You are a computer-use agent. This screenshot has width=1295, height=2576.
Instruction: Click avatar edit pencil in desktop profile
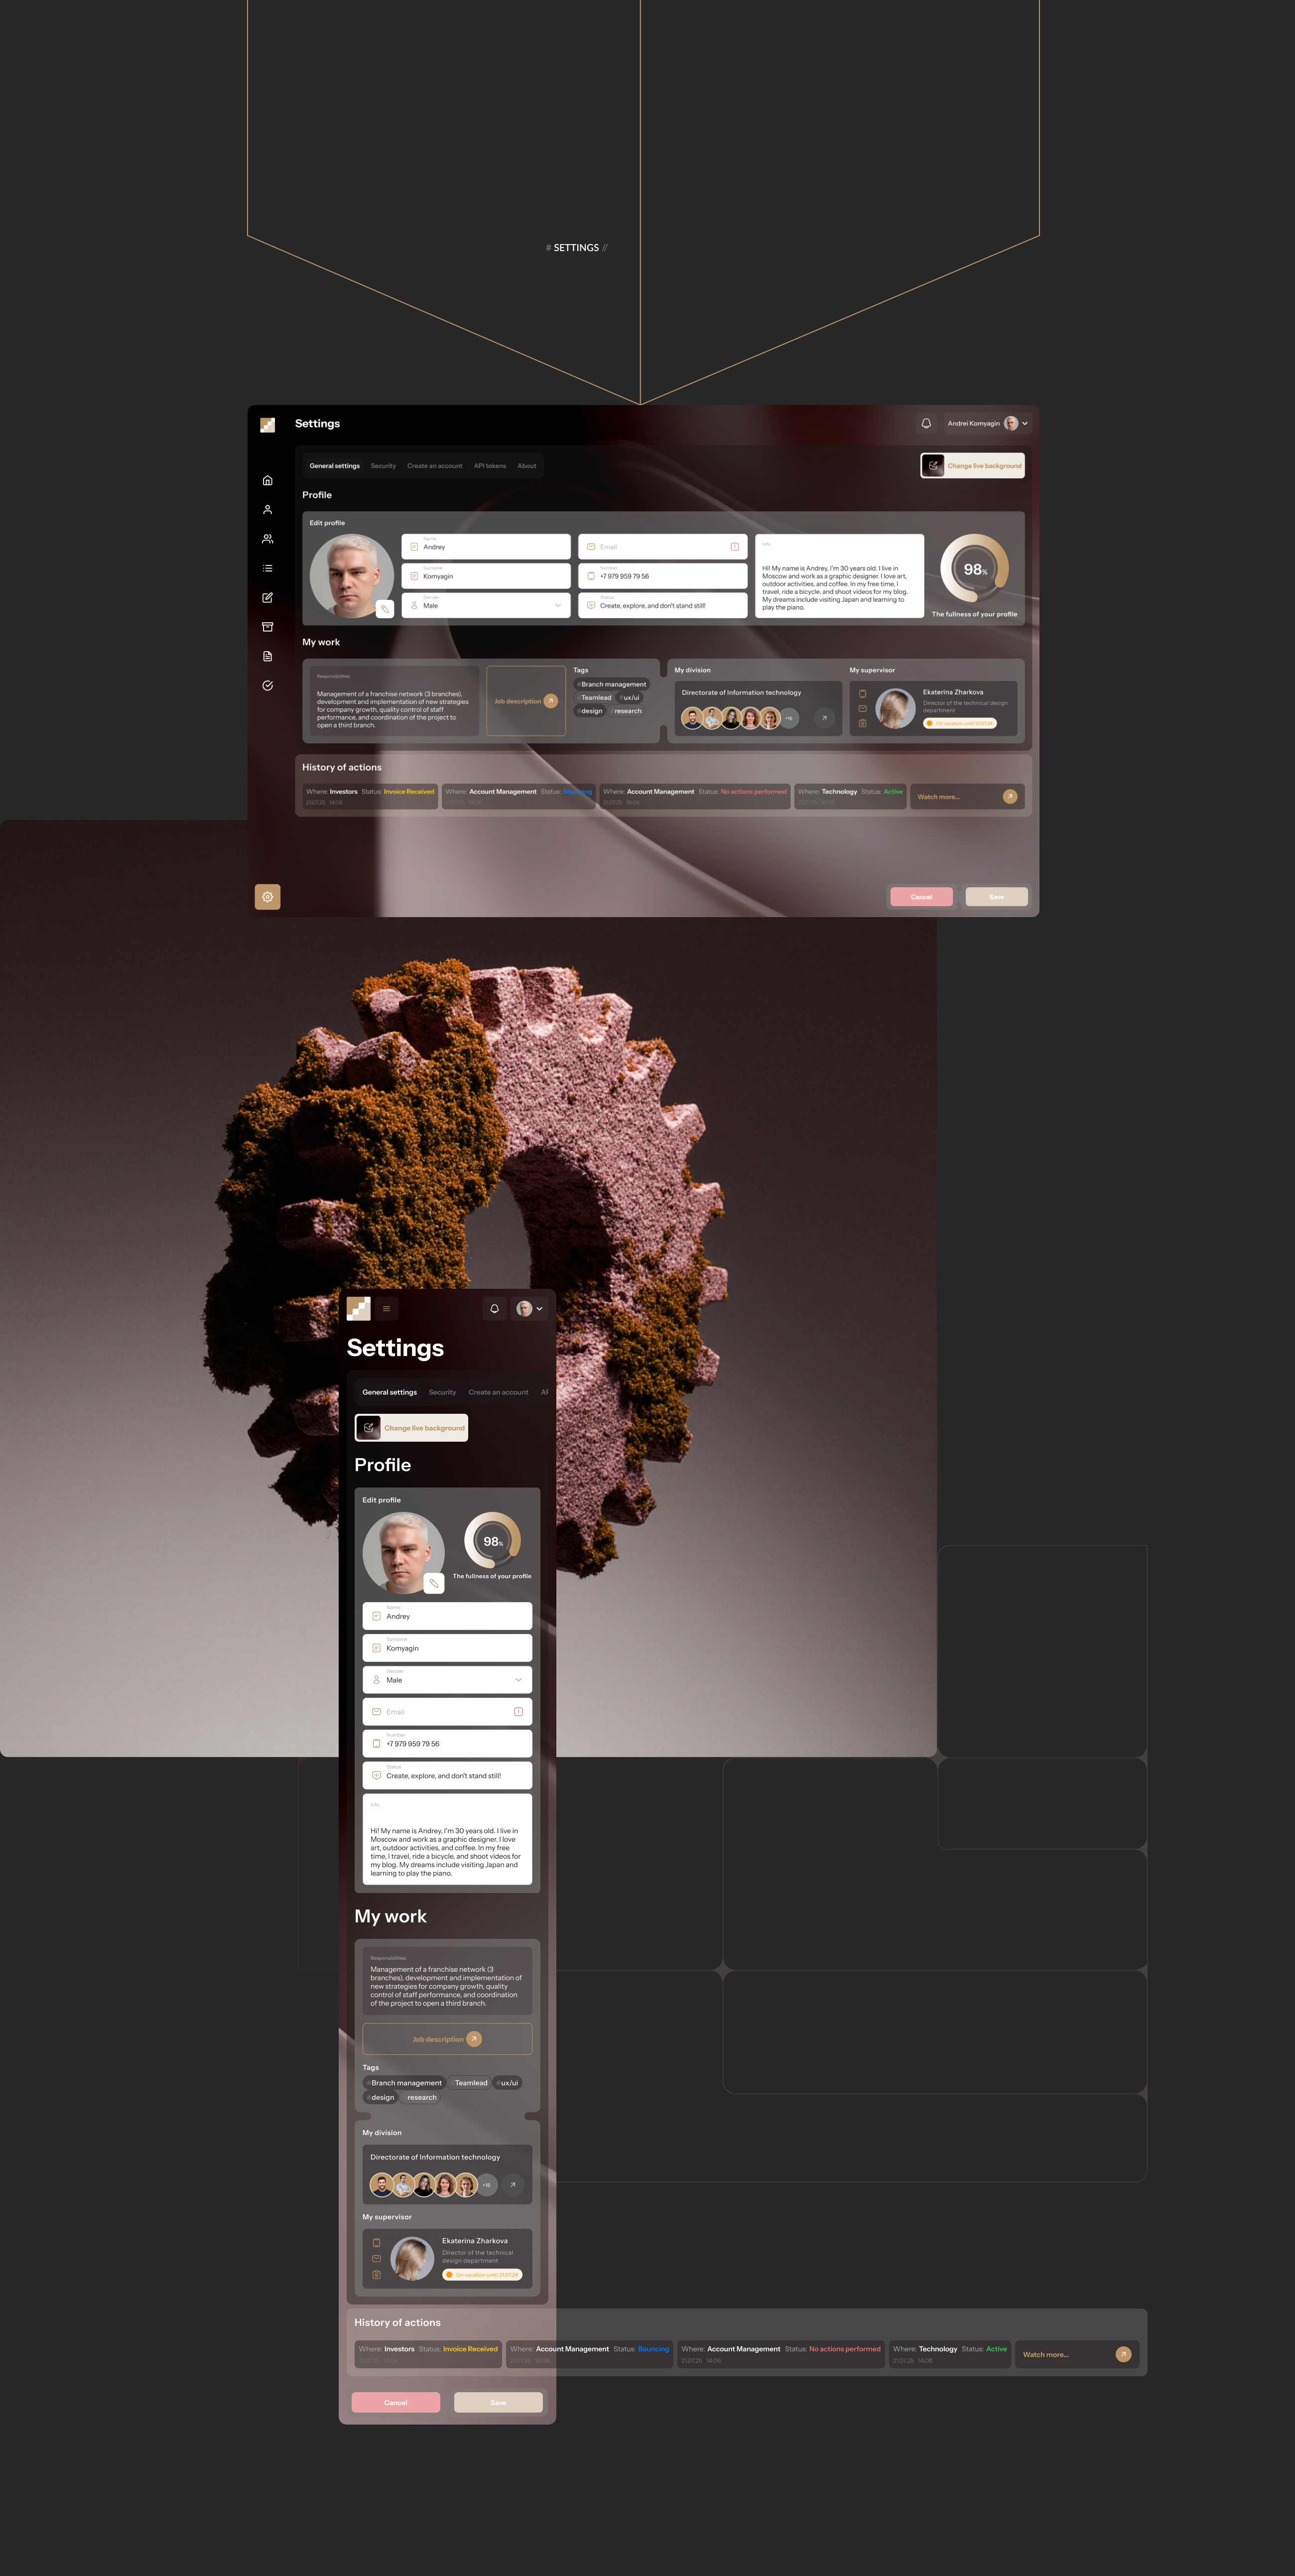coord(384,608)
